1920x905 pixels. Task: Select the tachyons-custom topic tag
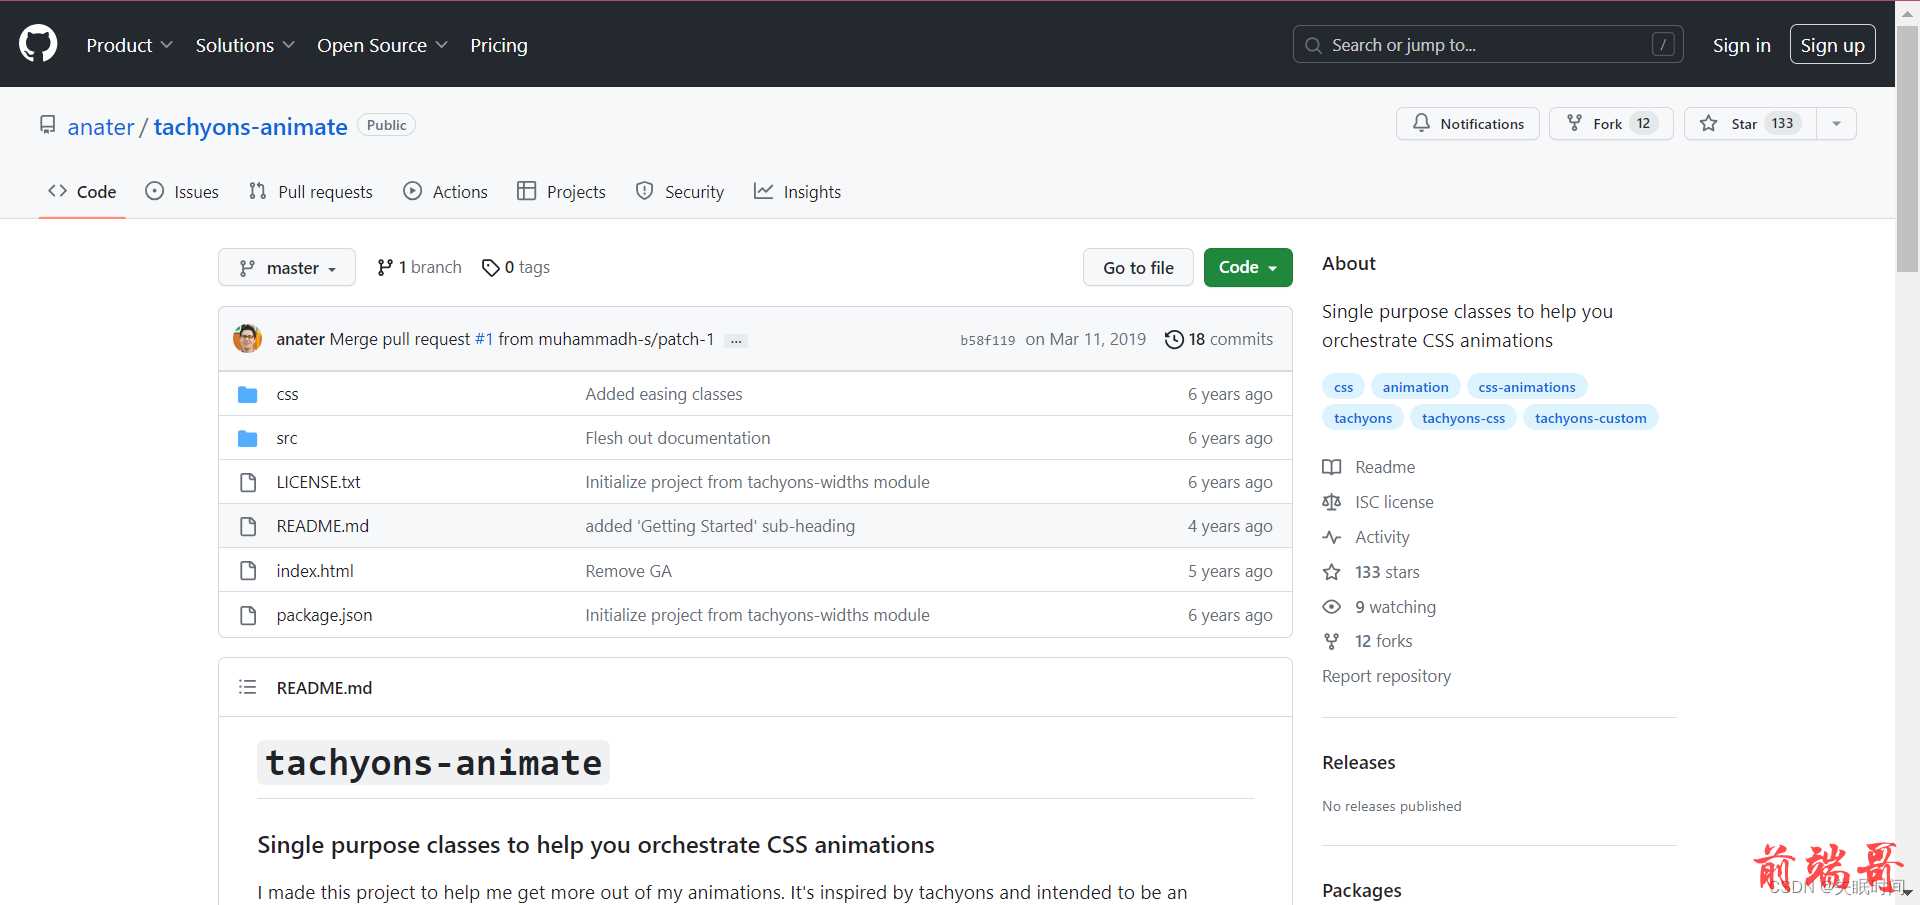(x=1590, y=418)
